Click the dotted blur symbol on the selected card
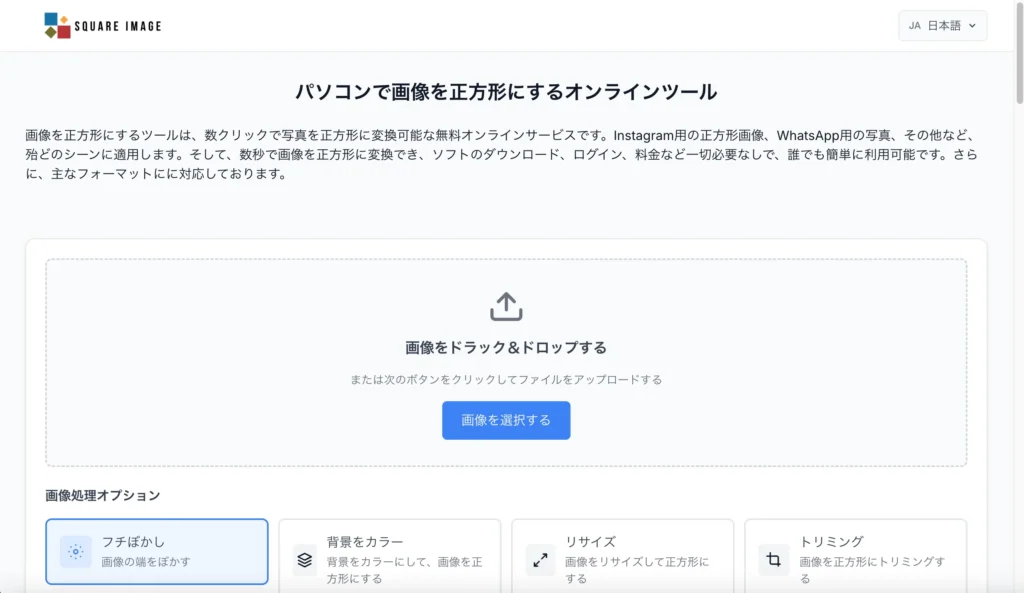 [76, 551]
